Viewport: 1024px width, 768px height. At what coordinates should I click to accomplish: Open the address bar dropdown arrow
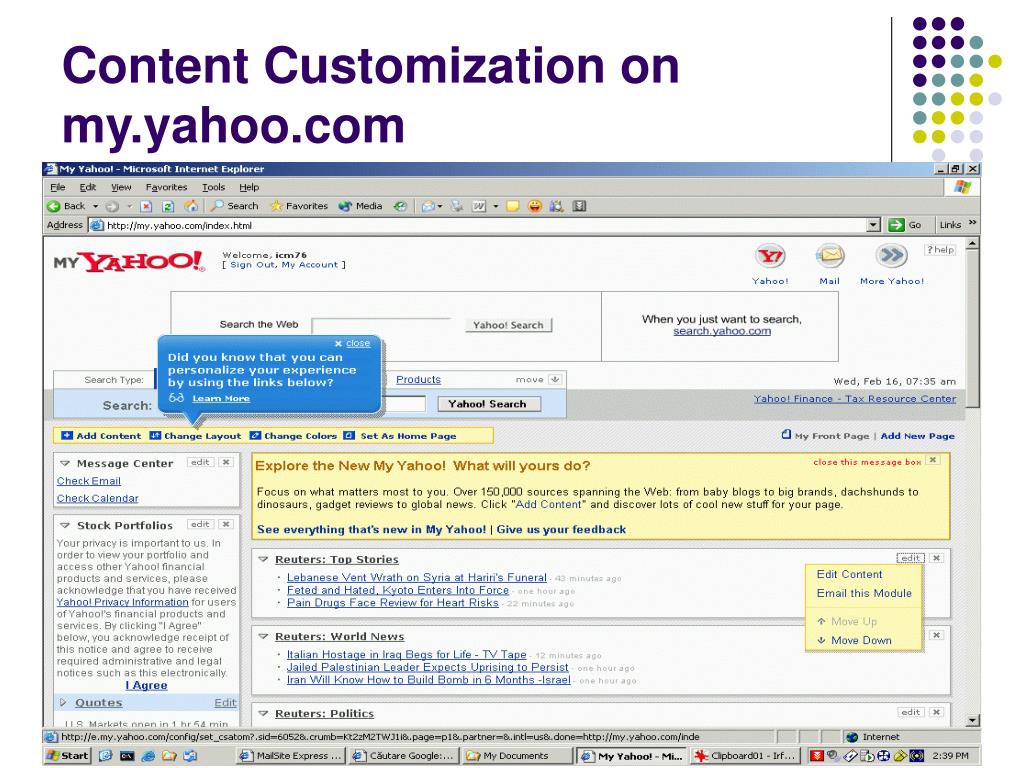tap(874, 225)
